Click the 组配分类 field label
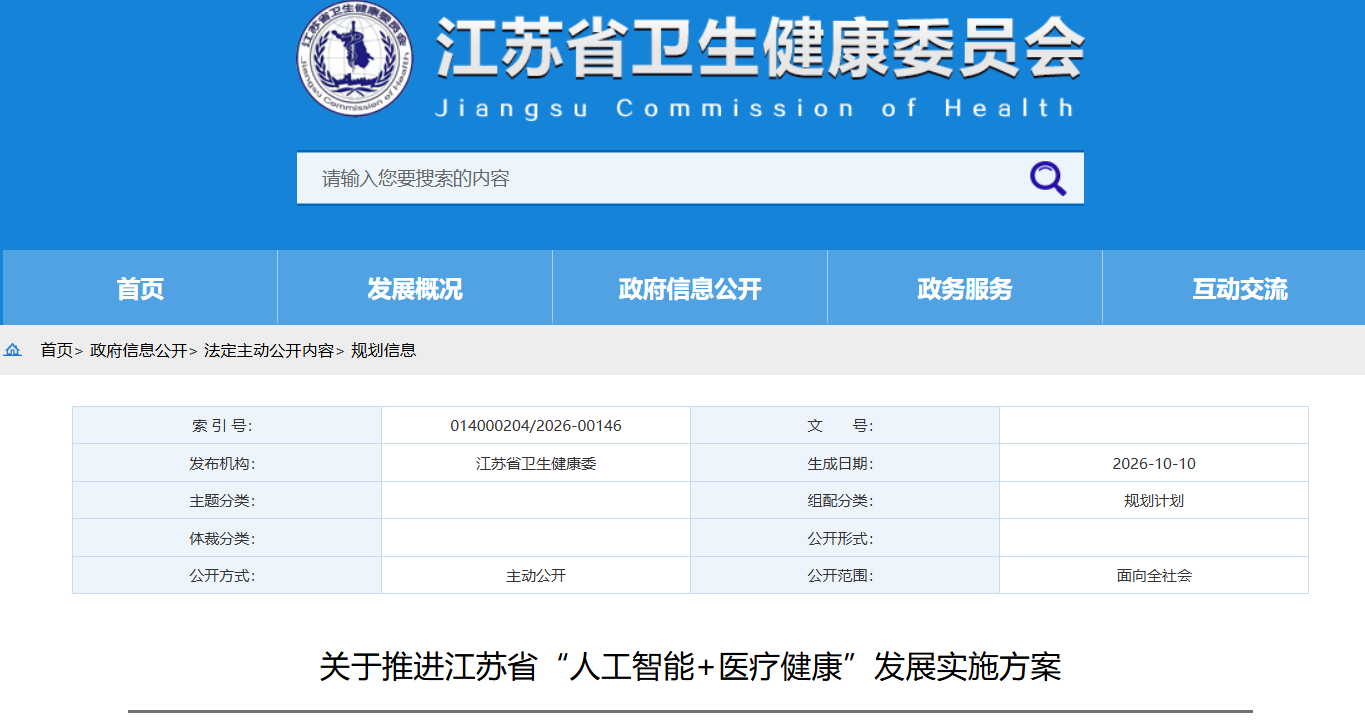Viewport: 1365px width, 724px height. click(840, 501)
